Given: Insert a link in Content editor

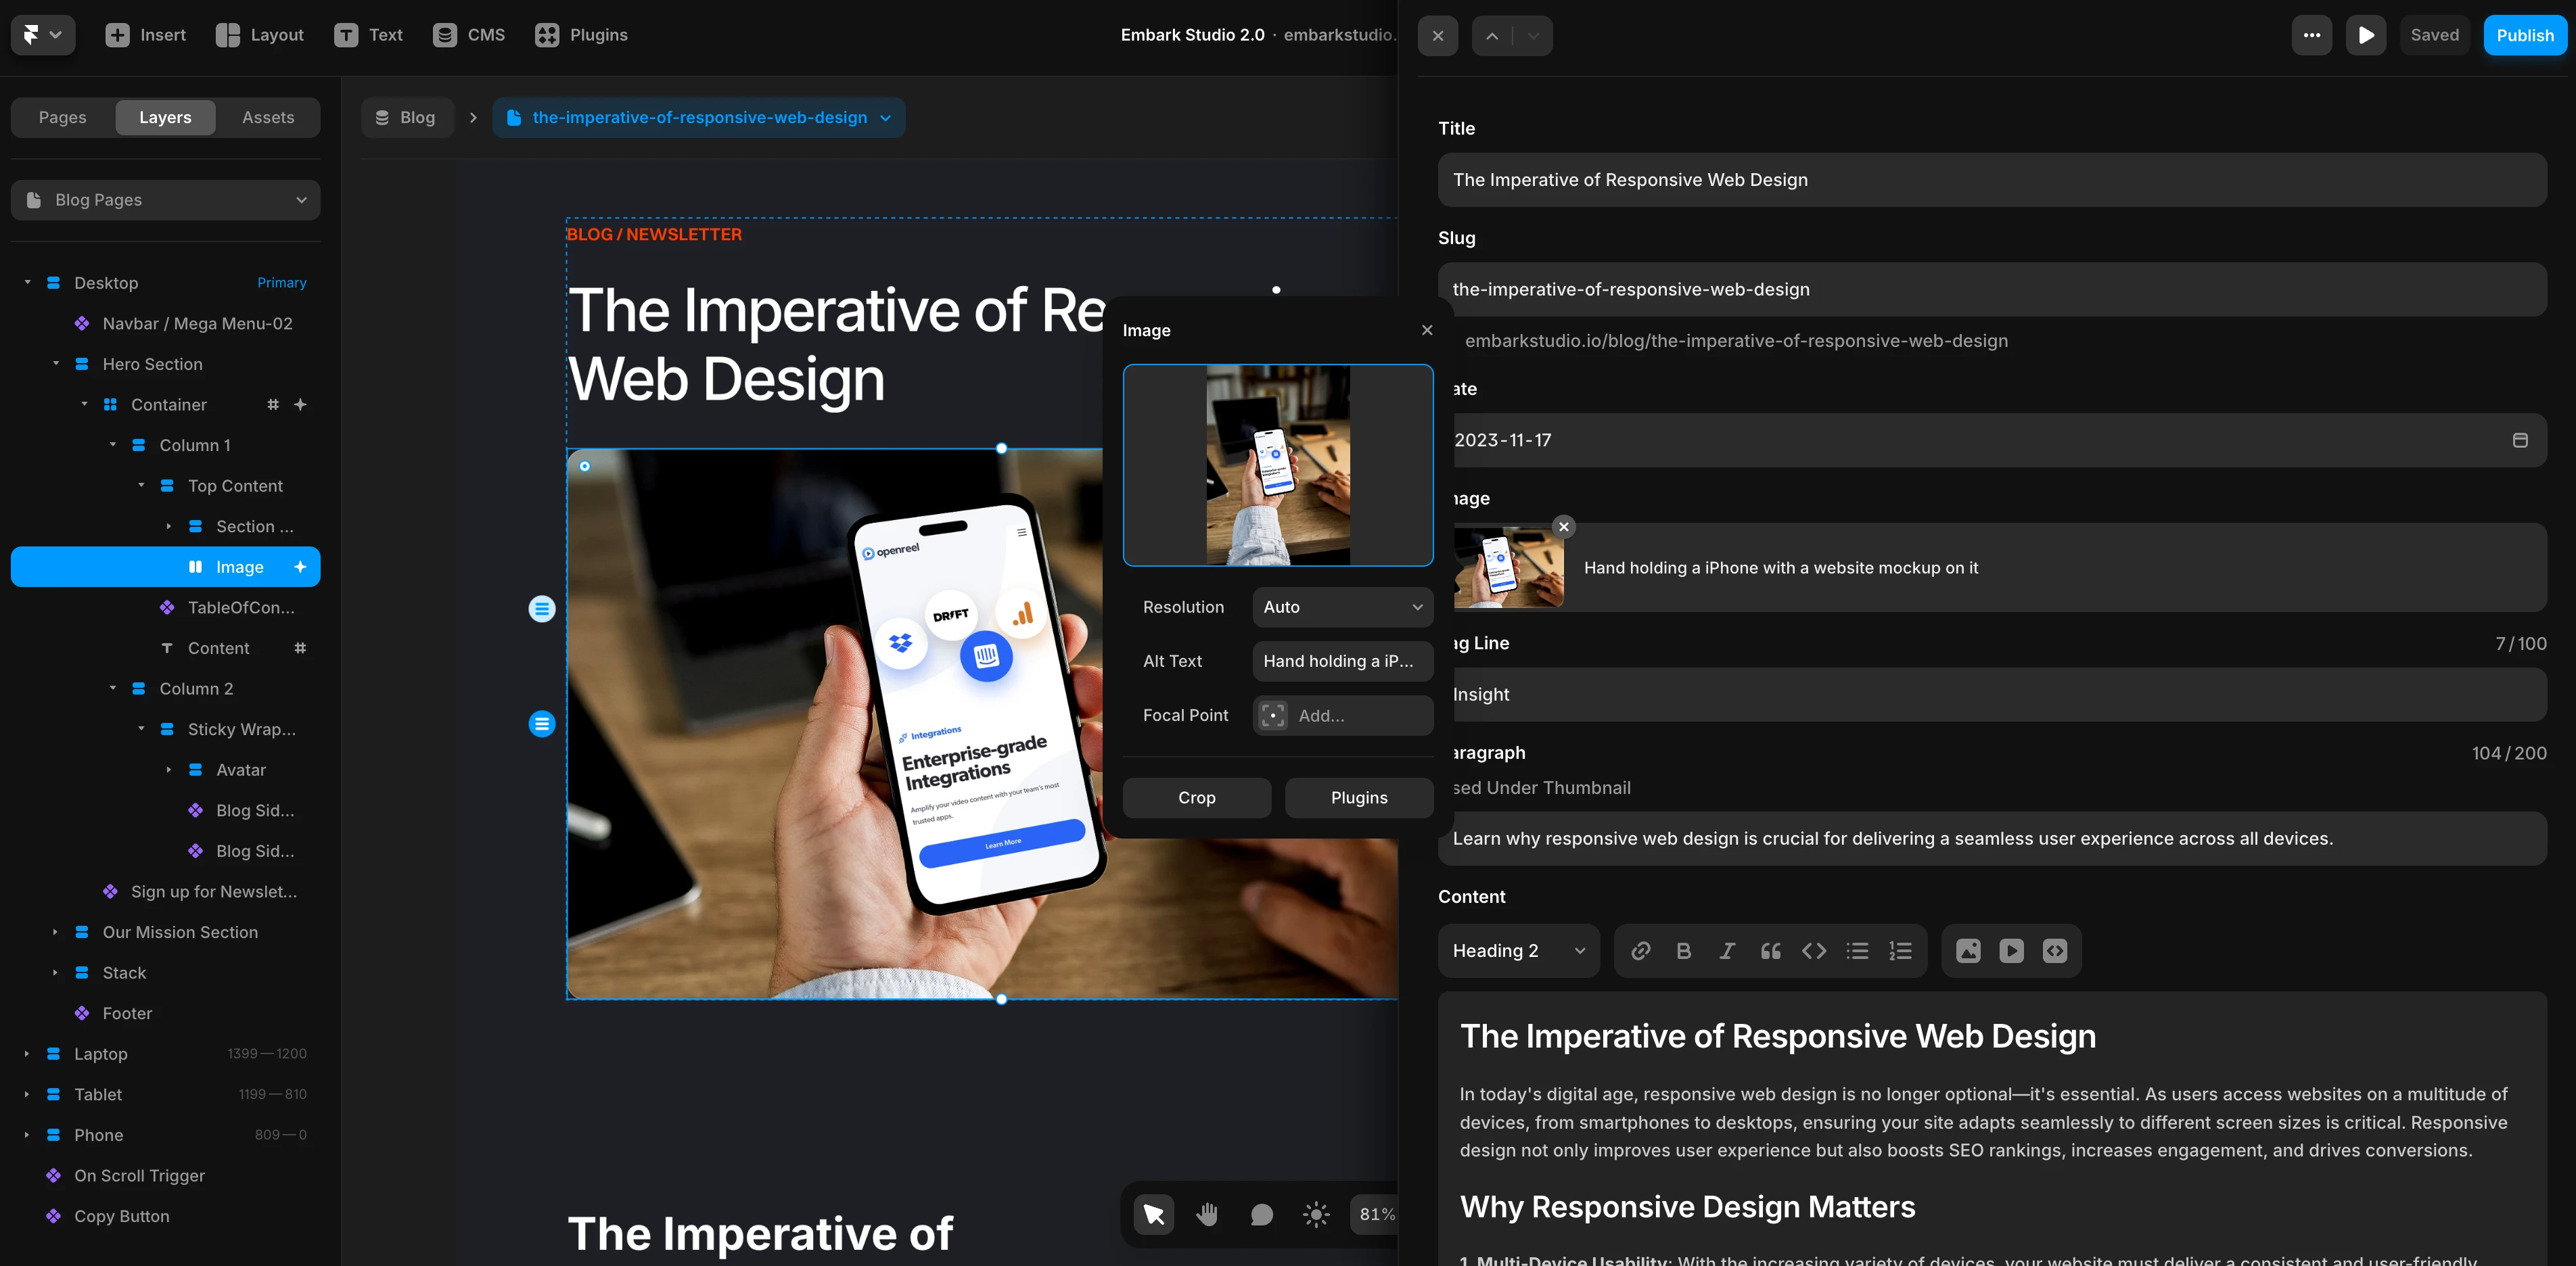Looking at the screenshot, I should point(1640,951).
